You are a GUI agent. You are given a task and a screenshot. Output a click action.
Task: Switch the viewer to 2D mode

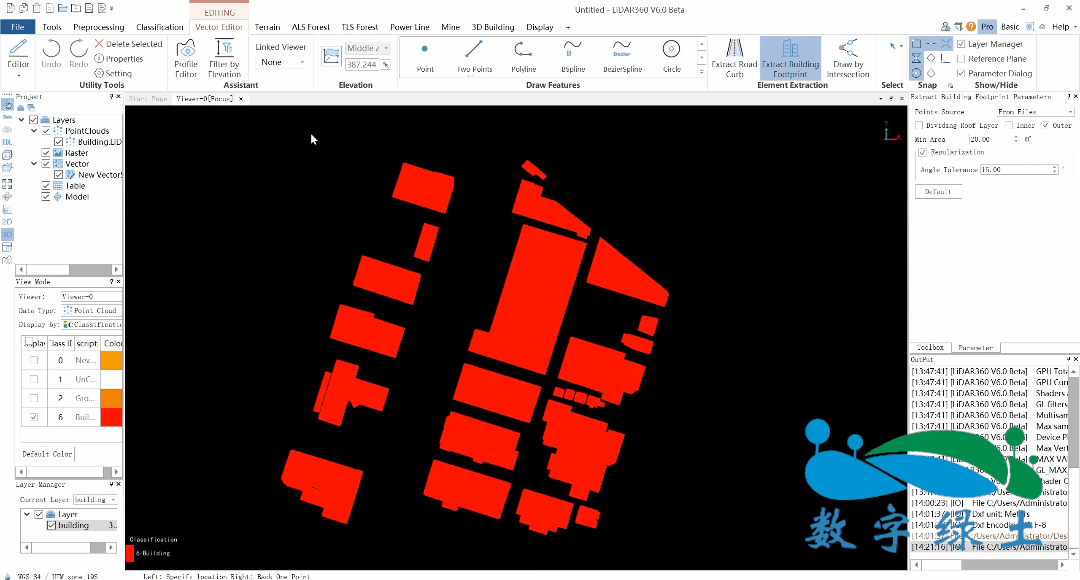pos(7,222)
